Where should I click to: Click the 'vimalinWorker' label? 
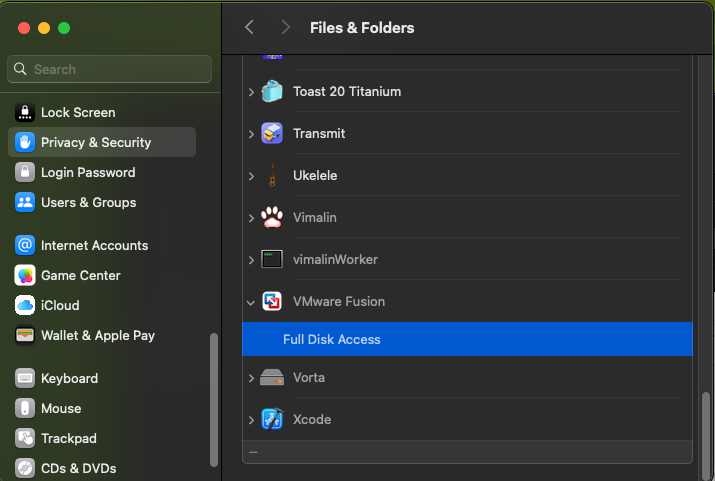coord(335,259)
